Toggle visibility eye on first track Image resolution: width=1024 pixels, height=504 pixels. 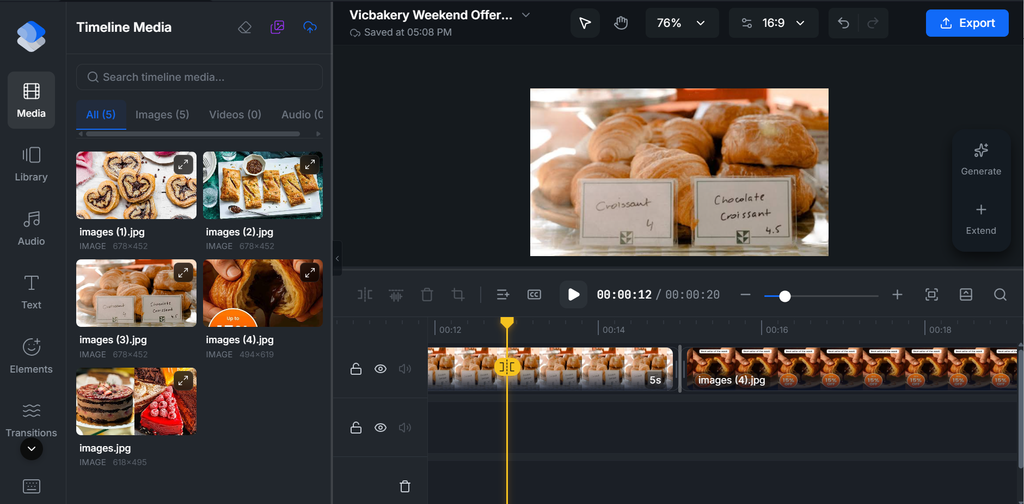pos(381,369)
